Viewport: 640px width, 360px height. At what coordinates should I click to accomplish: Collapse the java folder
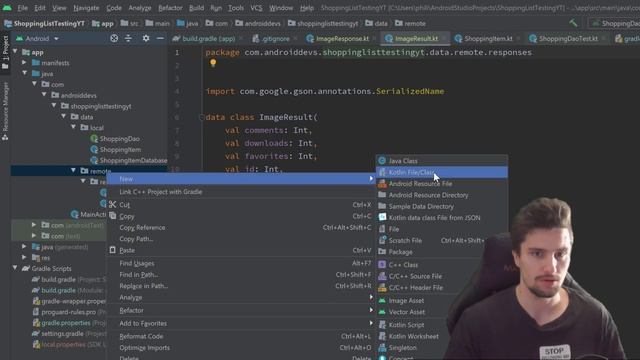pos(25,73)
